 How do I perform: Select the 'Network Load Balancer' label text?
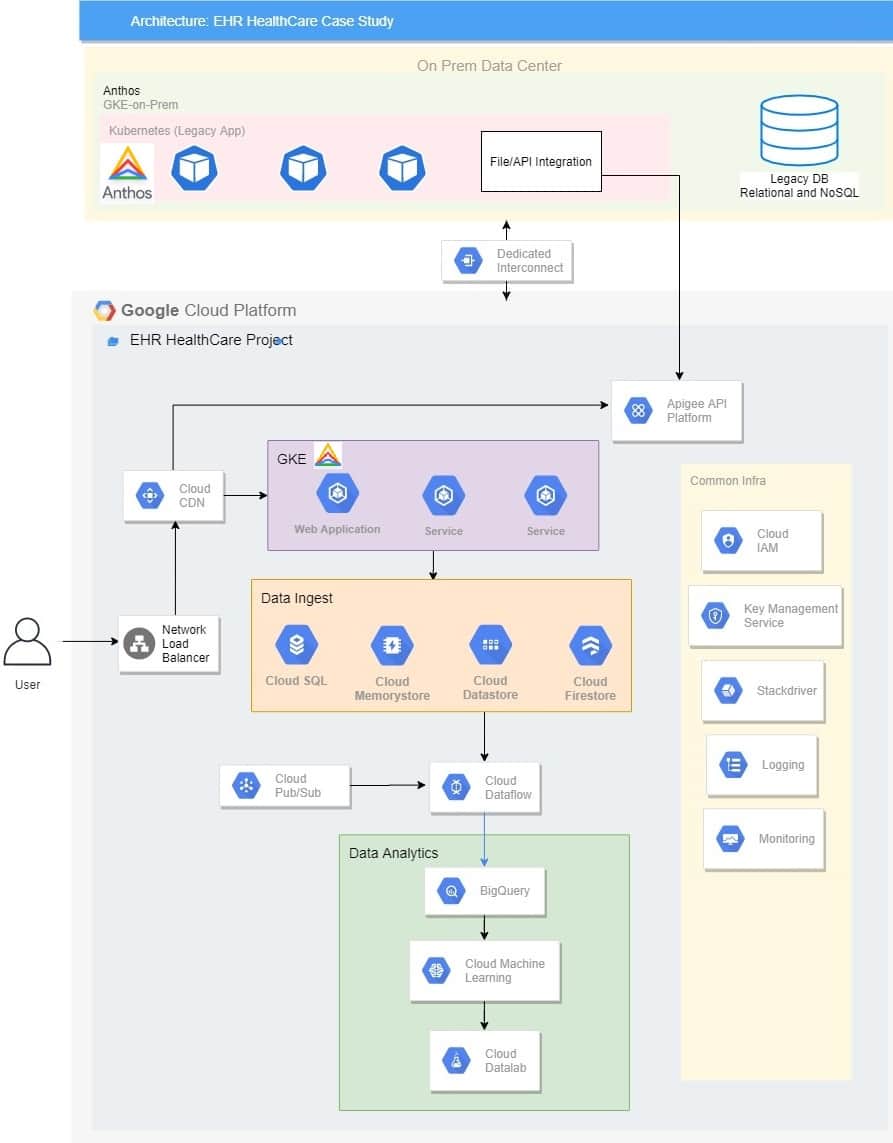[x=185, y=644]
